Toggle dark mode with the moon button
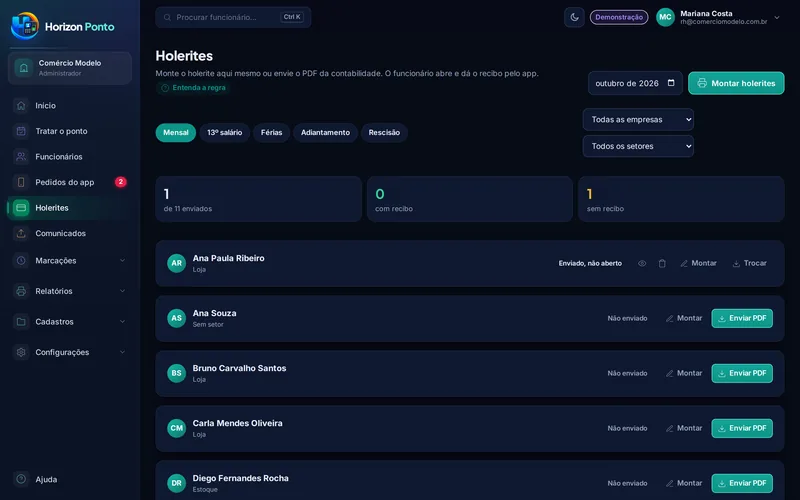800x500 pixels. click(x=574, y=17)
